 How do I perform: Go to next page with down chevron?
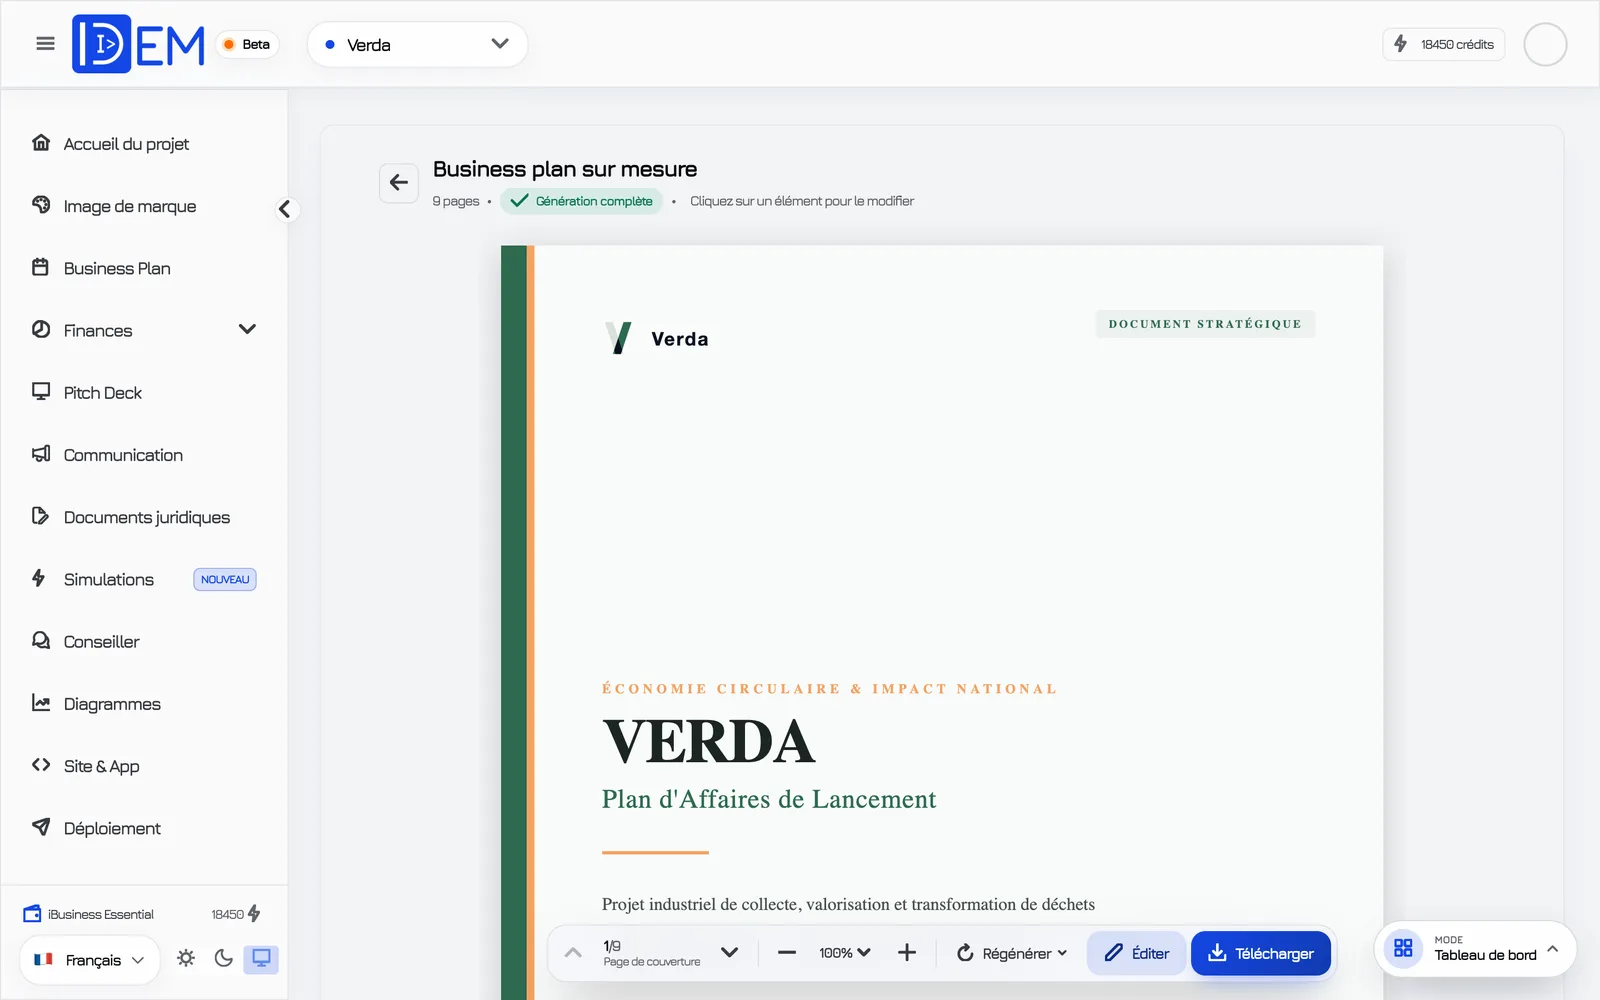(730, 953)
